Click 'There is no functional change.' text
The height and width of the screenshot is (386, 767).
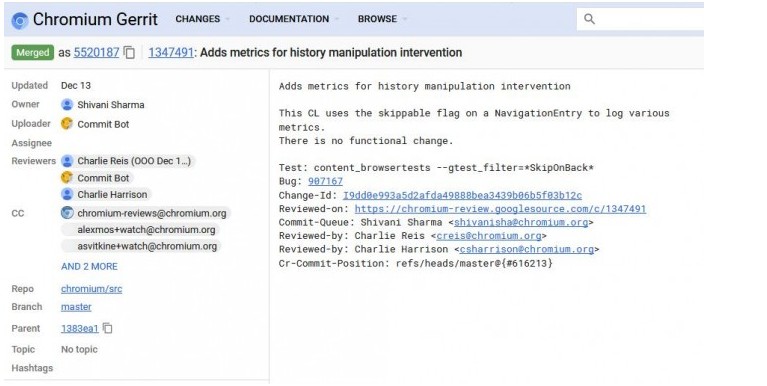click(x=366, y=141)
